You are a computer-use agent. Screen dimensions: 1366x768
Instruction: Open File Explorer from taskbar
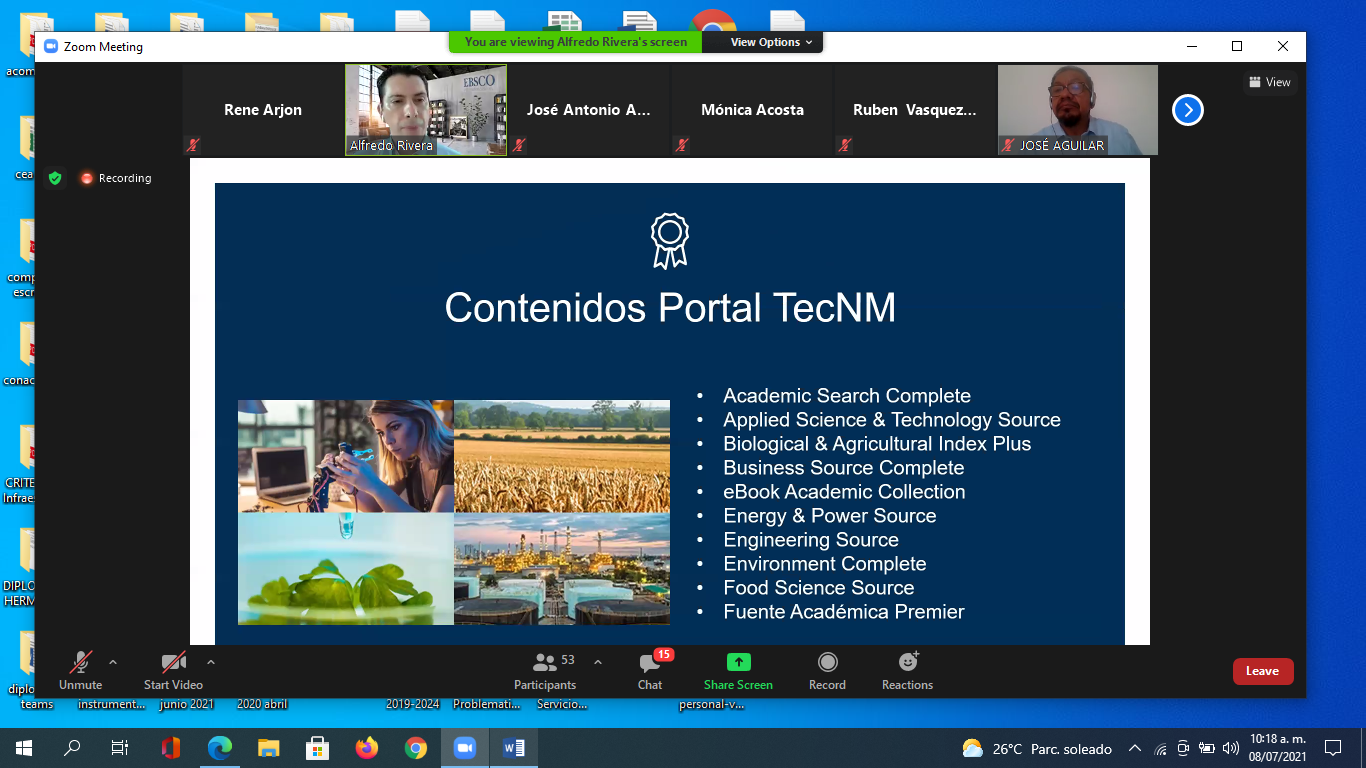point(269,748)
